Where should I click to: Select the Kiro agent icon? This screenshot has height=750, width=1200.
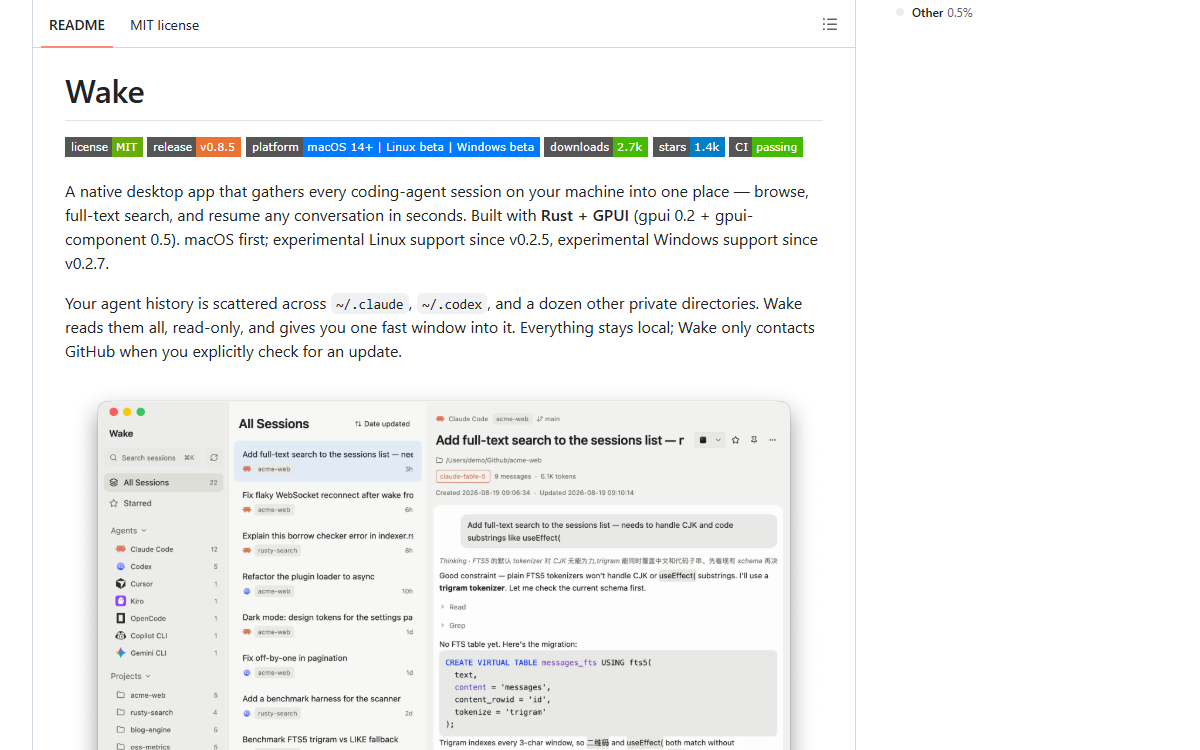[x=120, y=601]
